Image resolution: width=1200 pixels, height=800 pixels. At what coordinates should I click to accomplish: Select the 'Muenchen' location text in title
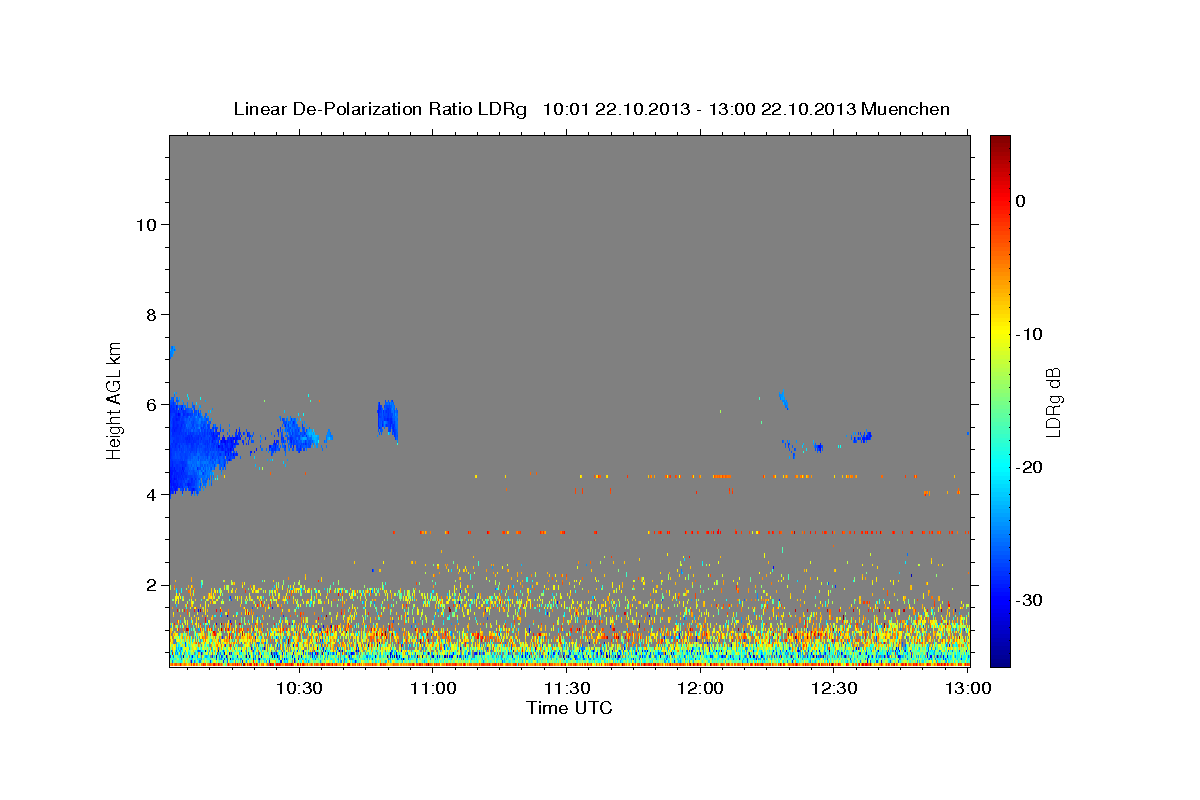905,109
